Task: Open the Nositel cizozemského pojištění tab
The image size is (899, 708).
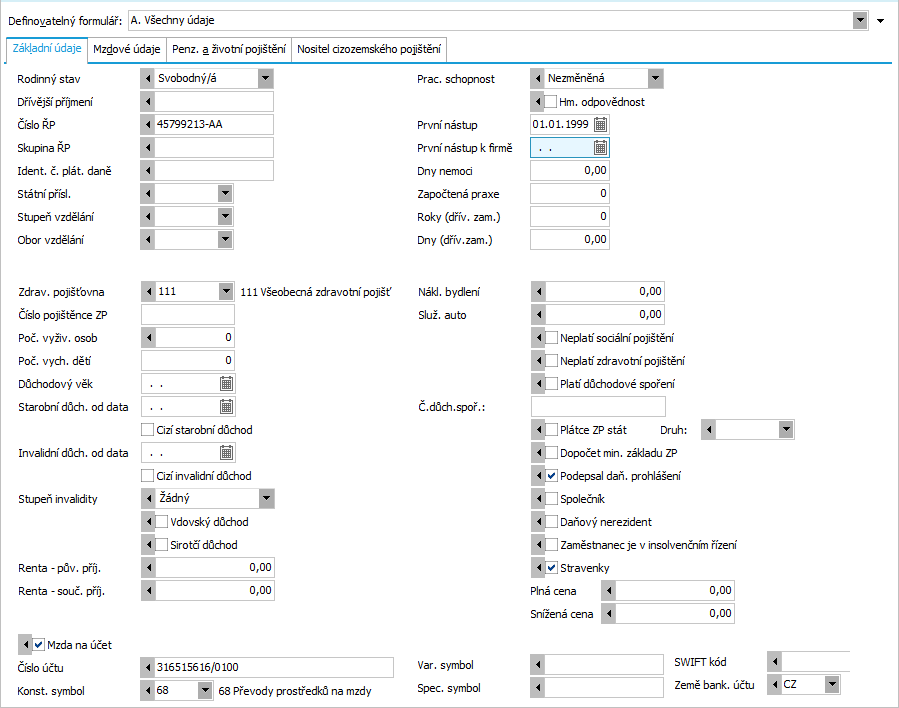Action: point(369,48)
